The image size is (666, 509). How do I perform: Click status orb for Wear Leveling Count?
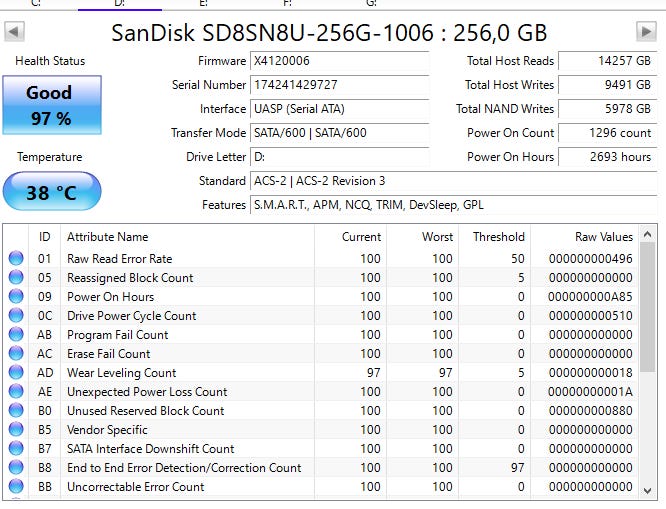tap(16, 372)
